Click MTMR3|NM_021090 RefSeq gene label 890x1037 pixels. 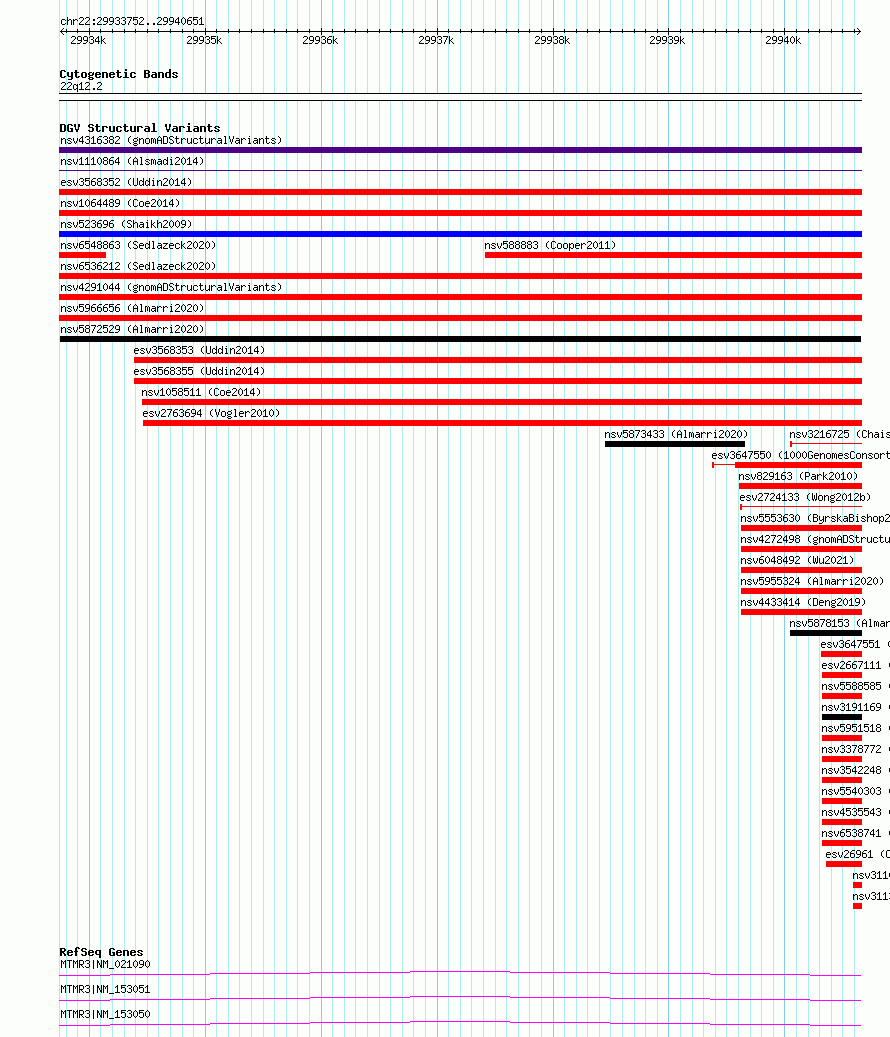105,964
